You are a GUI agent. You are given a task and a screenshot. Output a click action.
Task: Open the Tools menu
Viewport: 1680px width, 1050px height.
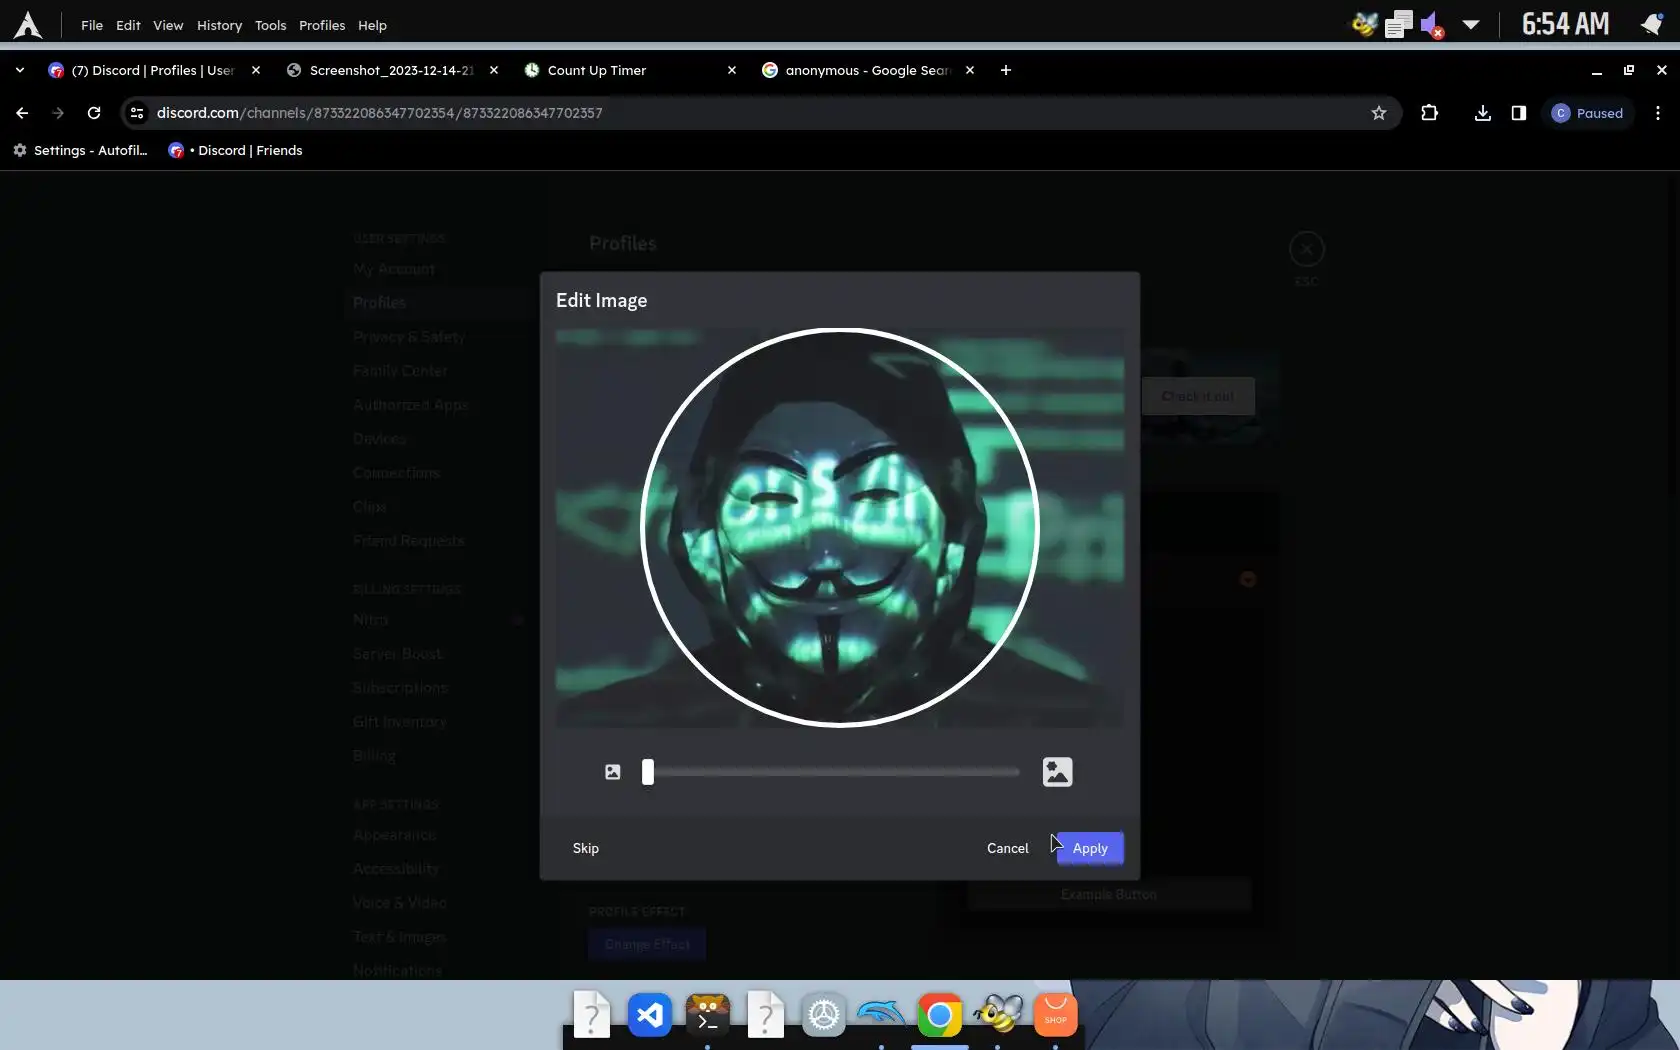click(x=270, y=25)
